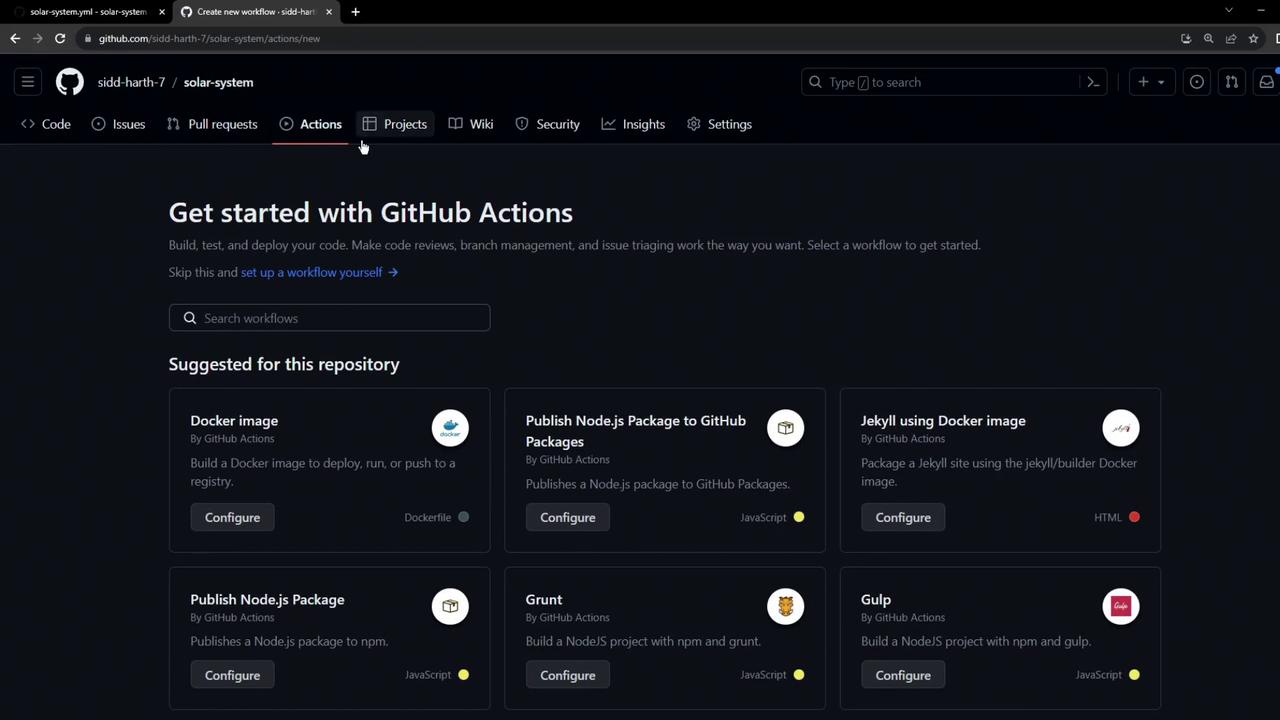Open the Pull requests tab
This screenshot has height=720, width=1280.
coord(212,124)
